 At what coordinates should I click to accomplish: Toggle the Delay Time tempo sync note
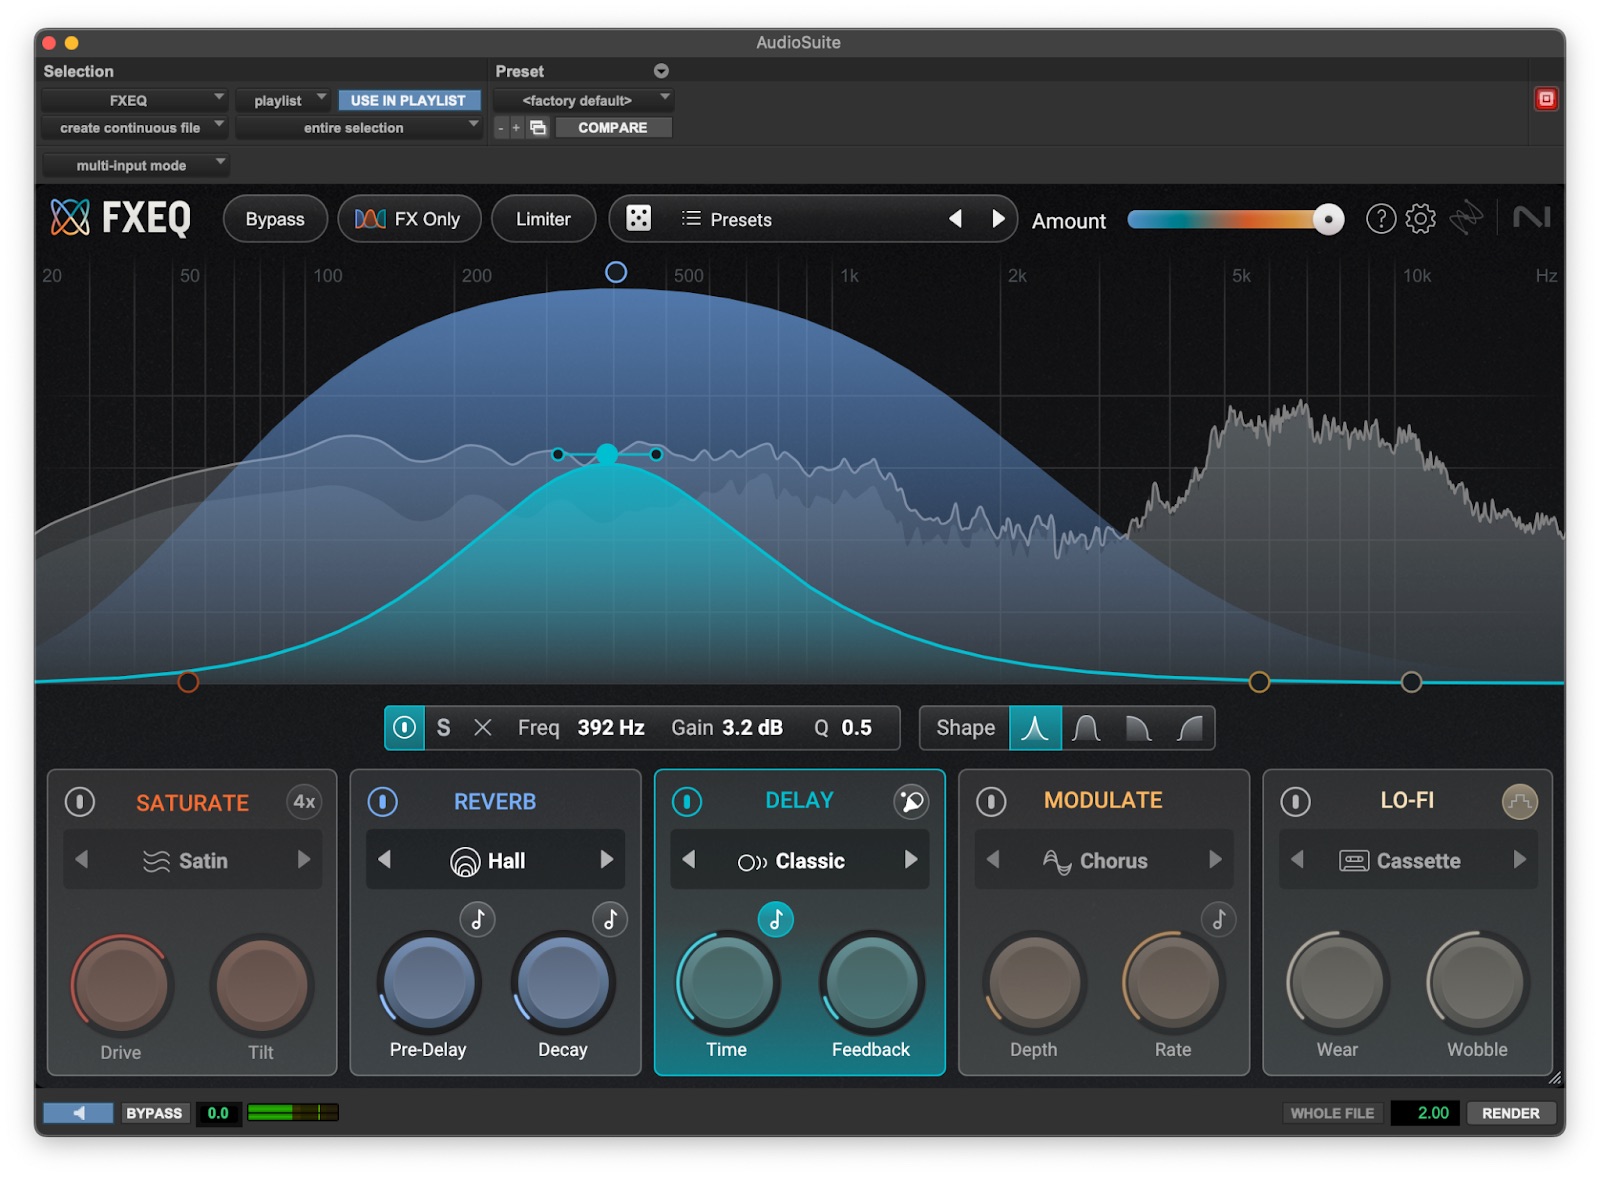point(775,919)
